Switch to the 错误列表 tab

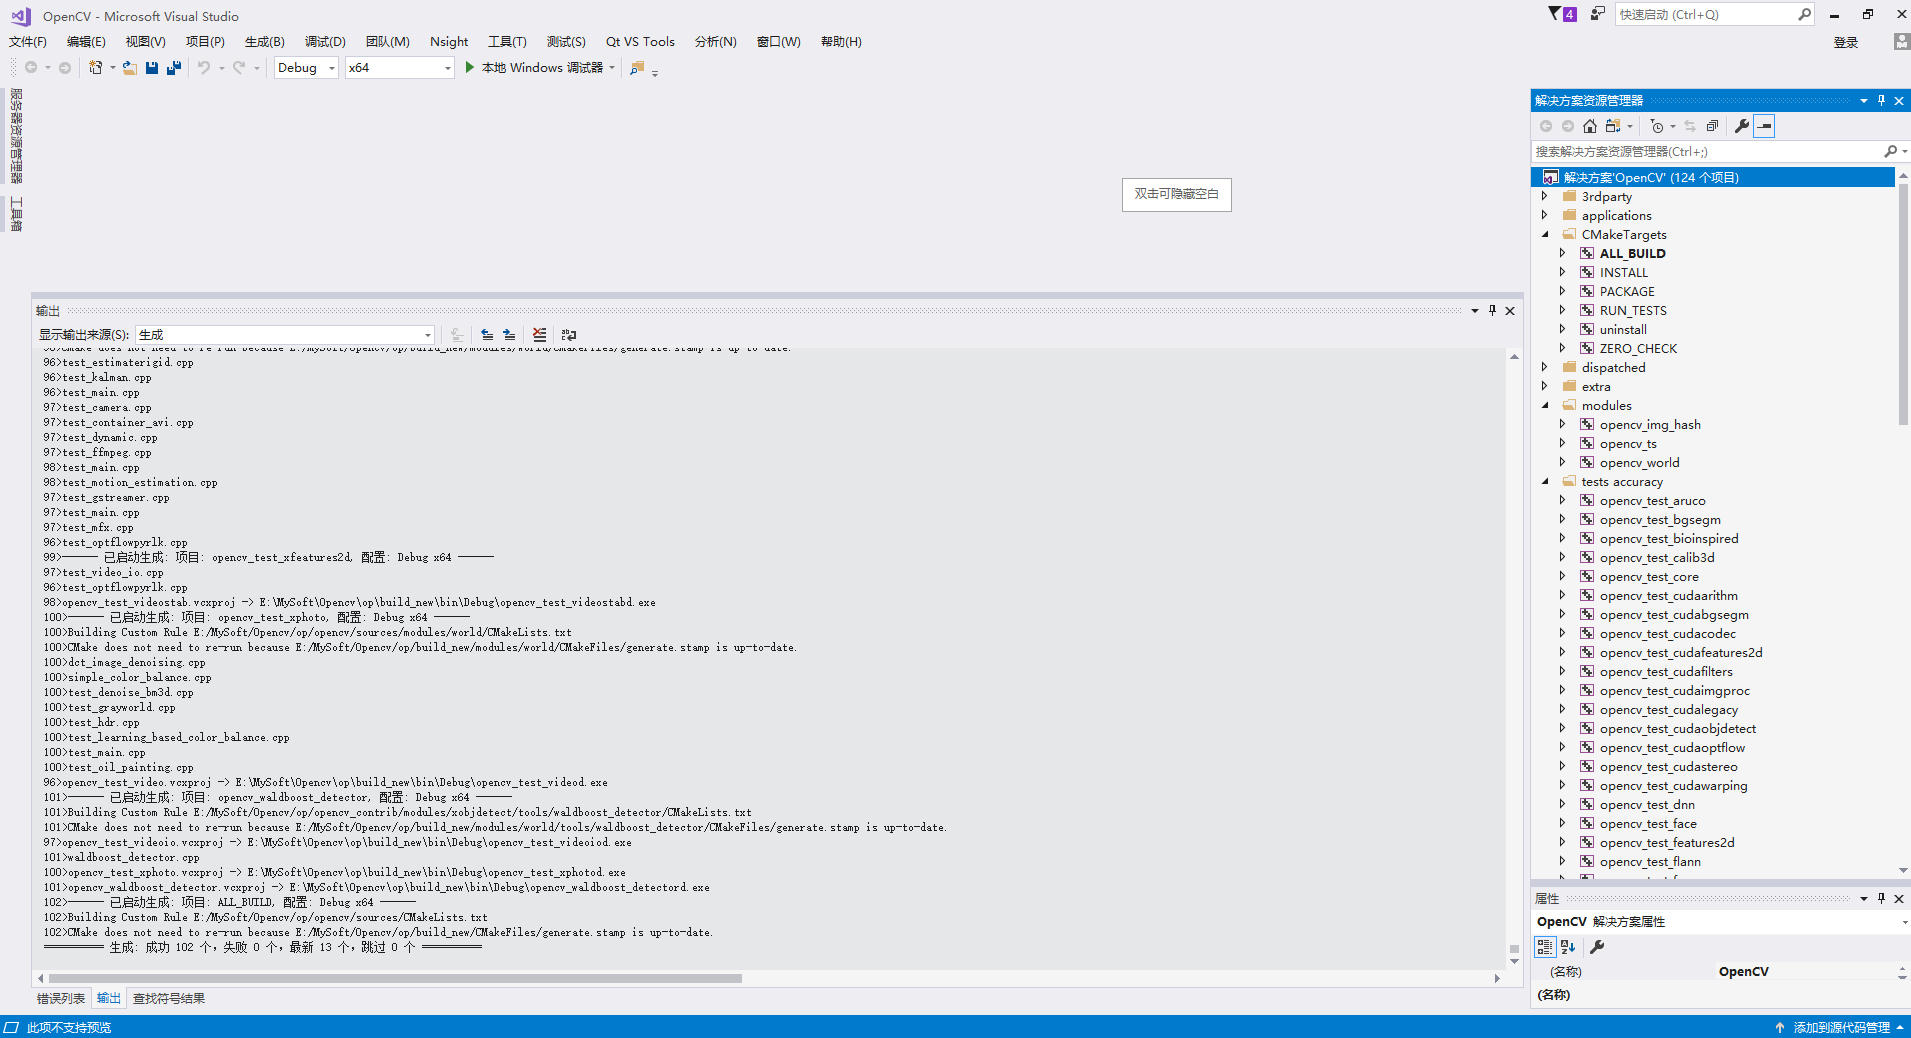point(61,998)
